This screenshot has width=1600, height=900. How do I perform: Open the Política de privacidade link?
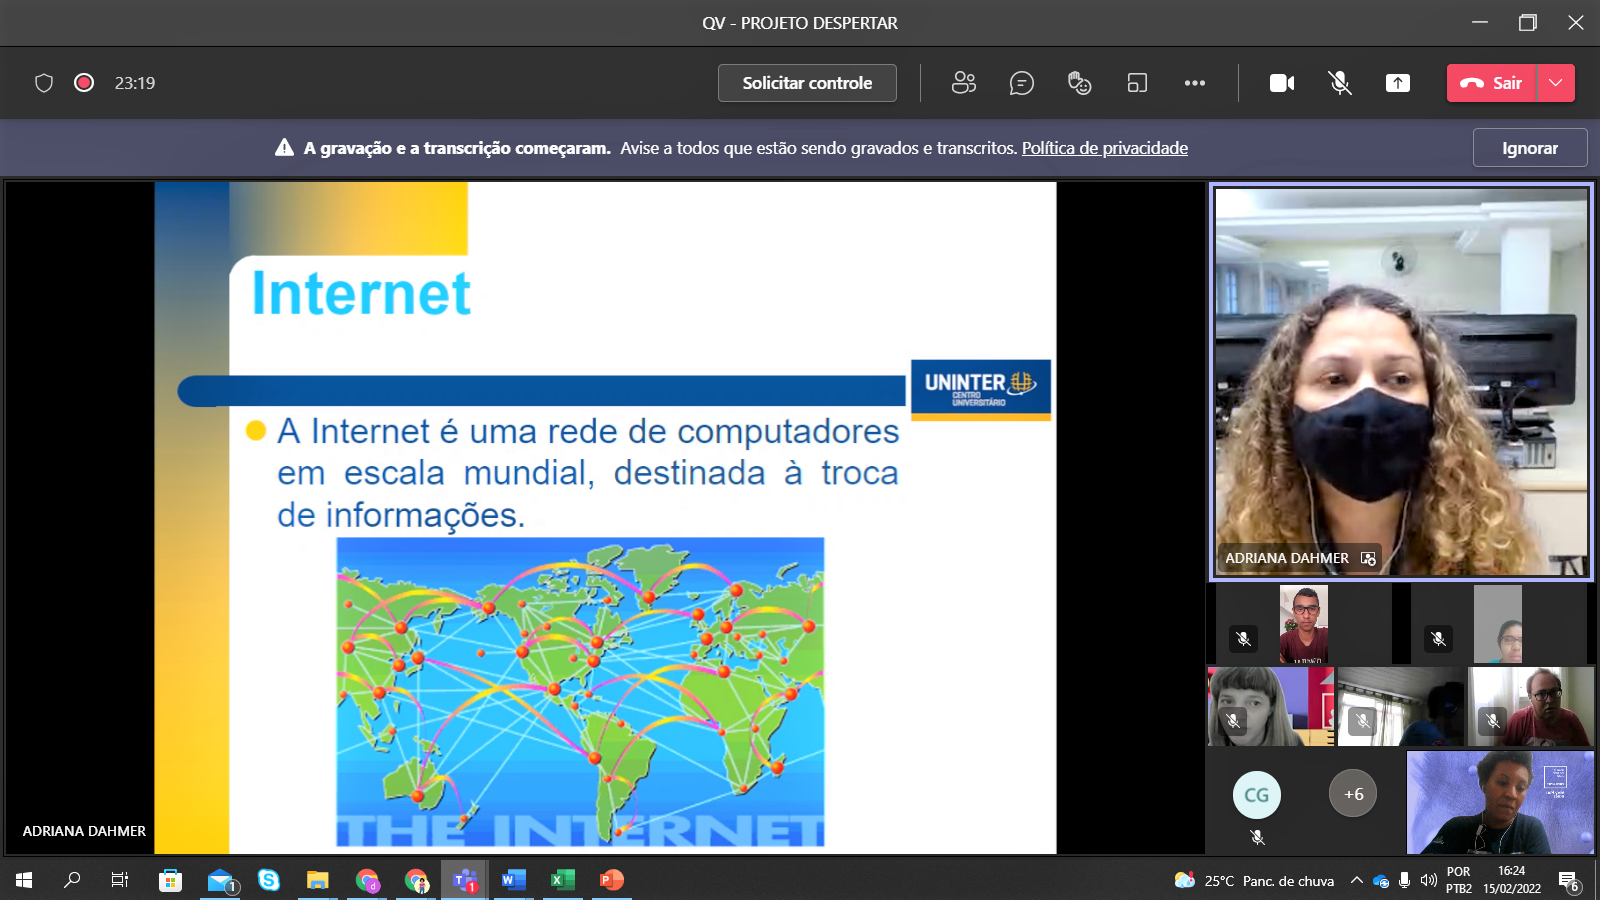click(x=1104, y=148)
